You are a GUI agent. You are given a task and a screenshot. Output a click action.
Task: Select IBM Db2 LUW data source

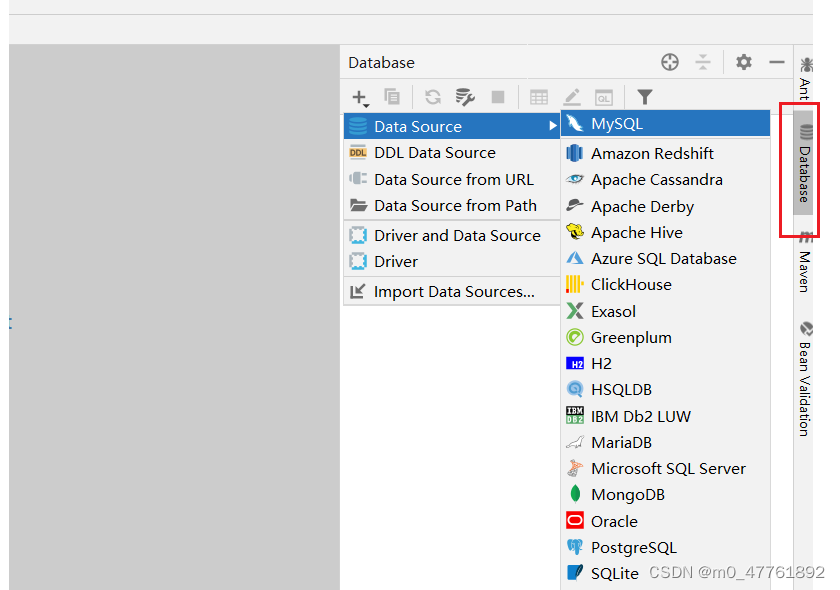pos(665,416)
